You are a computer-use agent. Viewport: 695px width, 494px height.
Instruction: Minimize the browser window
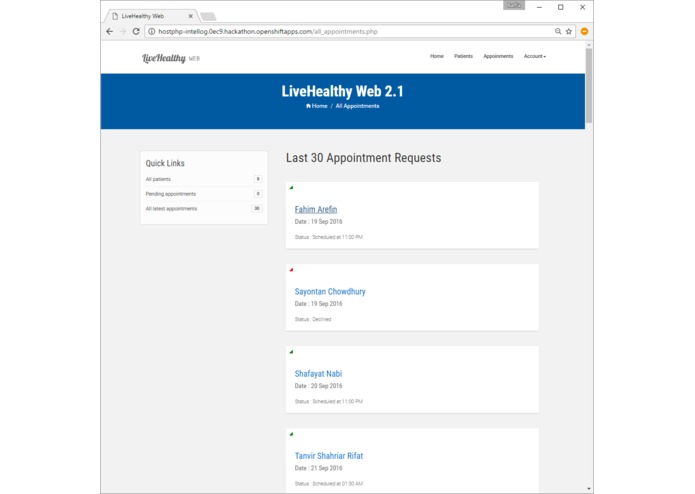[x=539, y=7]
